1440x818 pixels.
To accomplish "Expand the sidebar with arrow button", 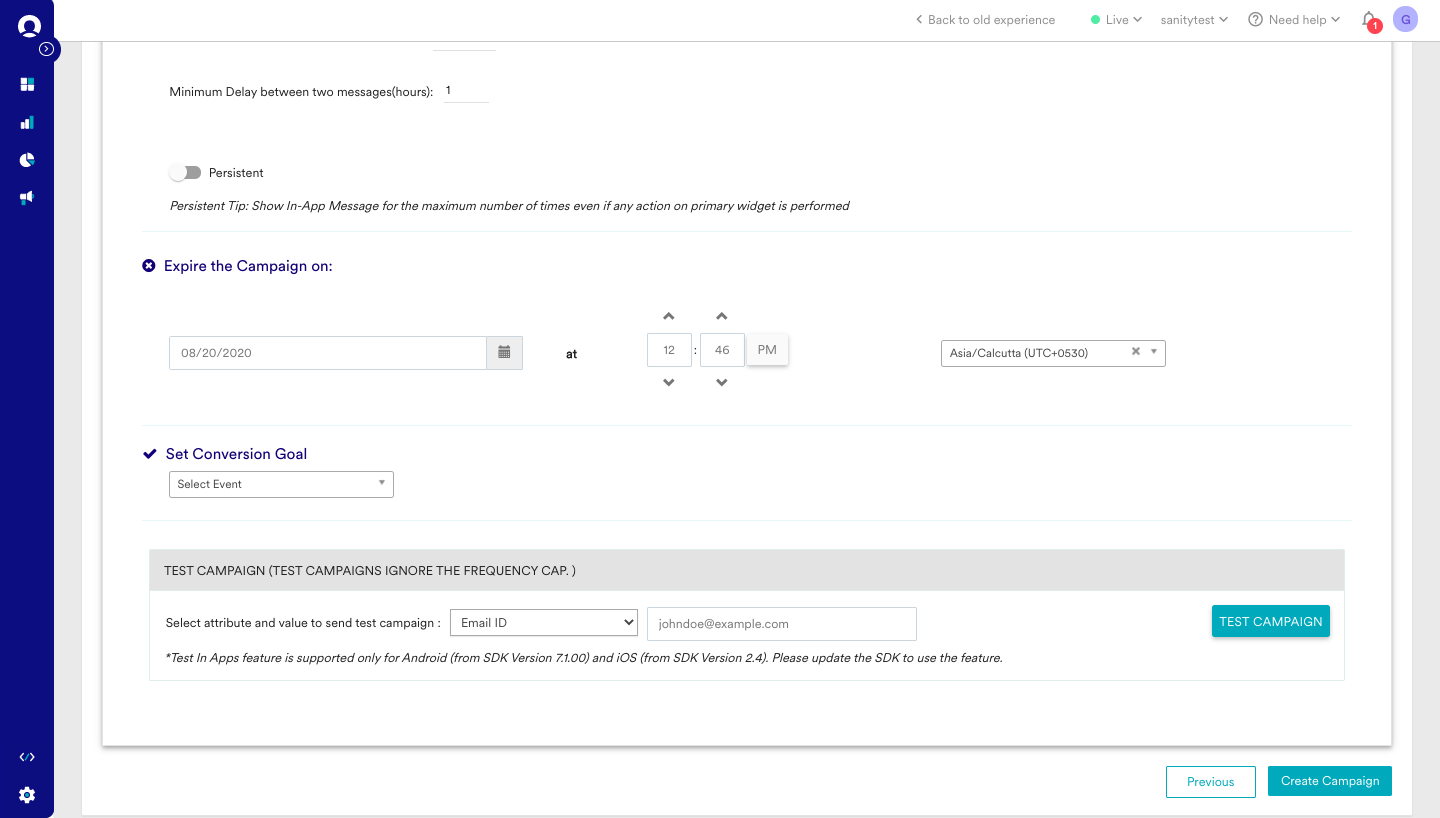I will point(46,49).
